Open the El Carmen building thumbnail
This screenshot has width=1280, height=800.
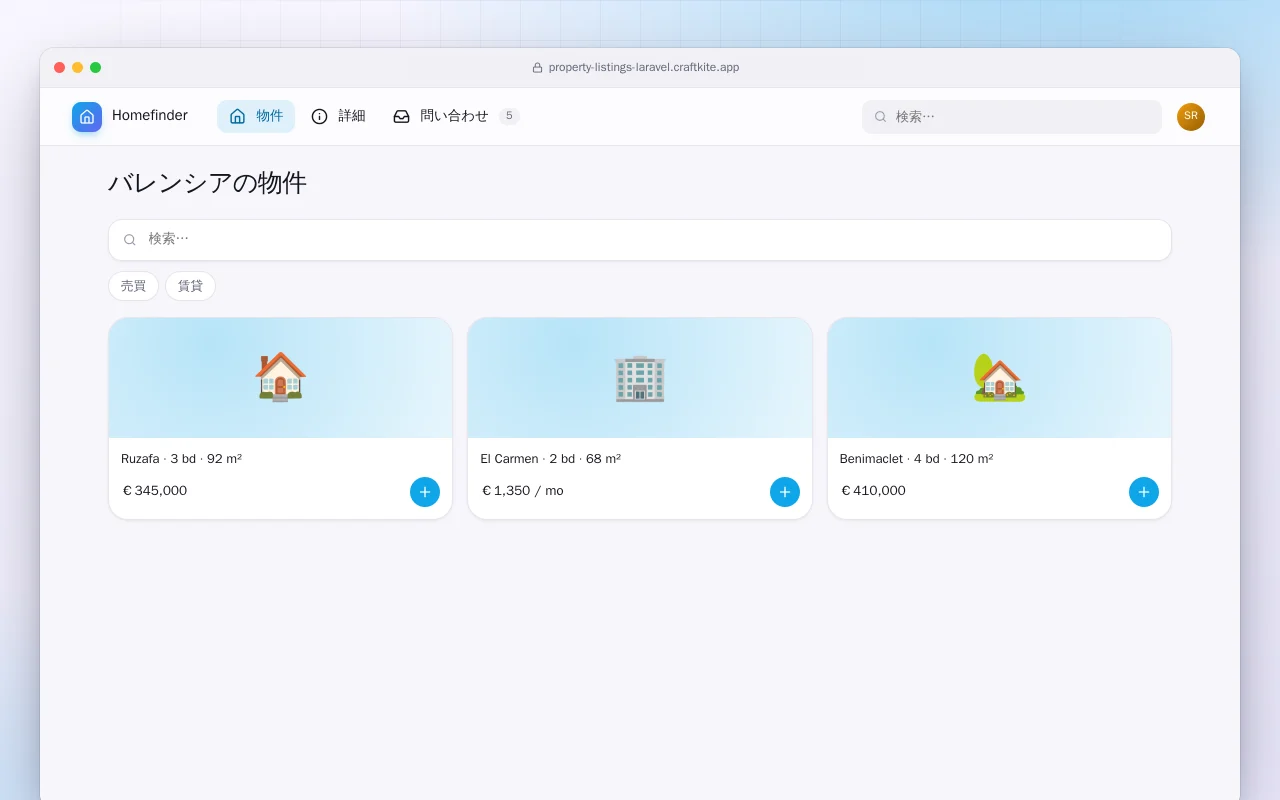click(x=640, y=378)
